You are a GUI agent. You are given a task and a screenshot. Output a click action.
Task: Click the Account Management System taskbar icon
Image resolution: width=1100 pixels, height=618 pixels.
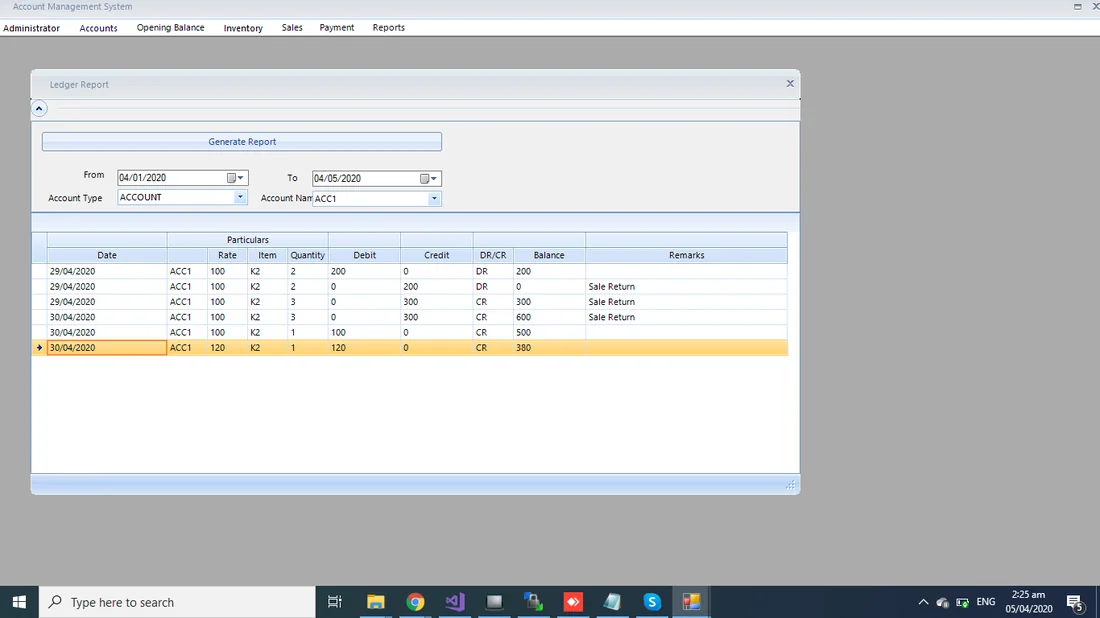tap(691, 602)
